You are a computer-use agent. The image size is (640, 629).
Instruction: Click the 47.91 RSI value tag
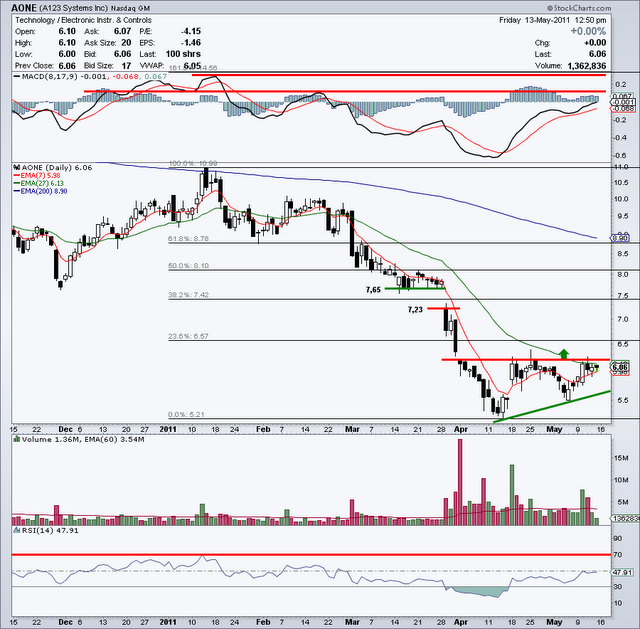coord(621,573)
